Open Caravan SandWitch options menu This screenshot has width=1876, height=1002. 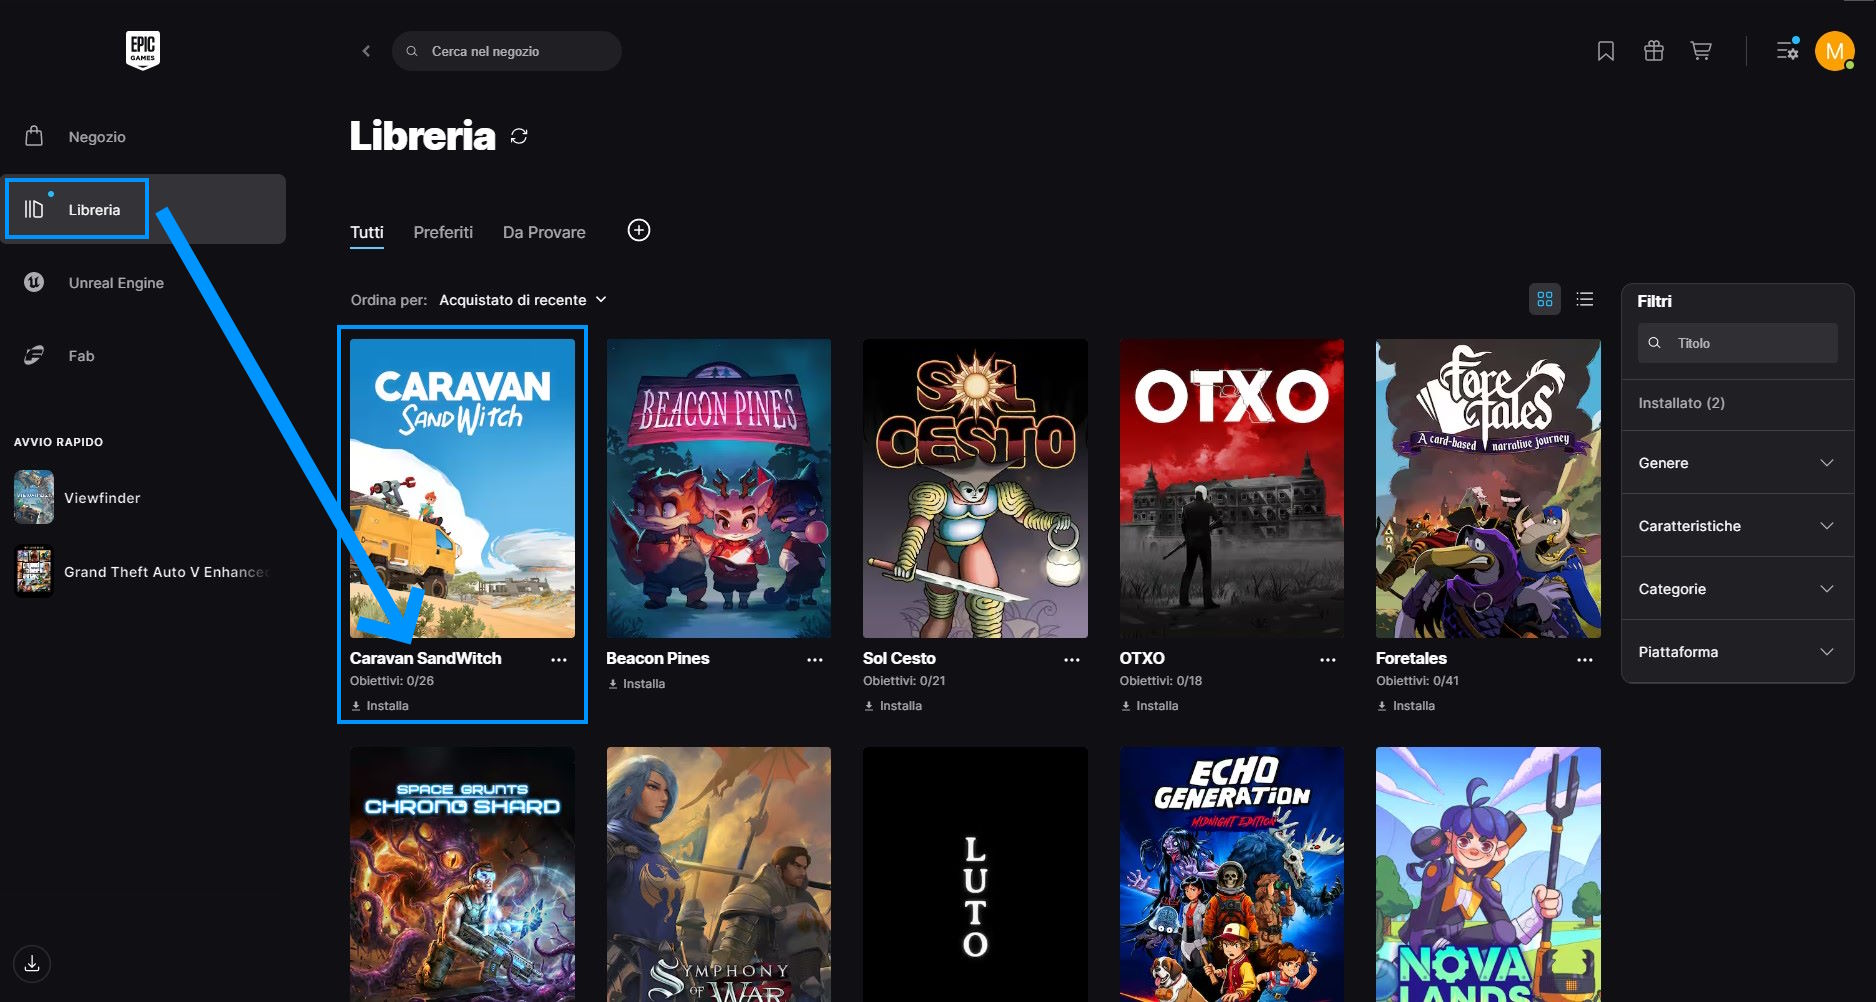(x=559, y=659)
